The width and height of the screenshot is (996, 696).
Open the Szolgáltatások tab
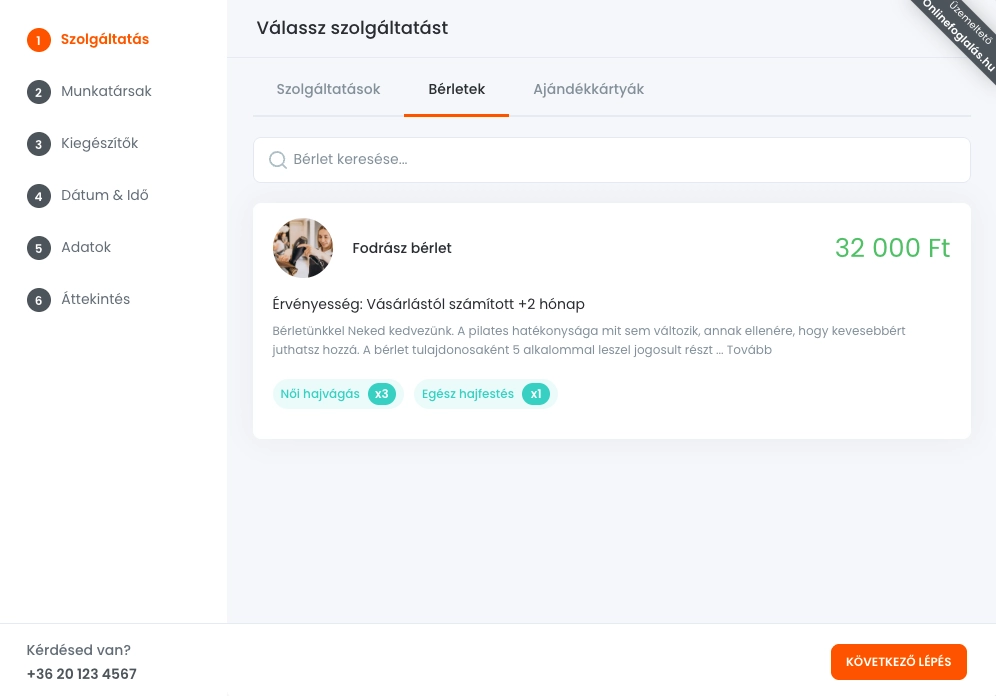(328, 89)
